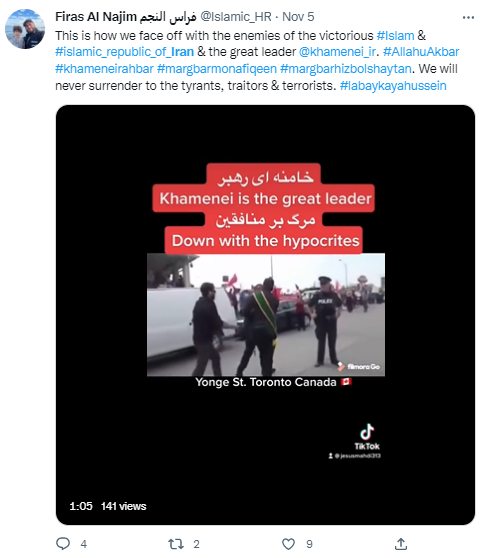
Task: Open the #margbarmonafiqeen hashtag
Action: pyautogui.click(x=217, y=69)
